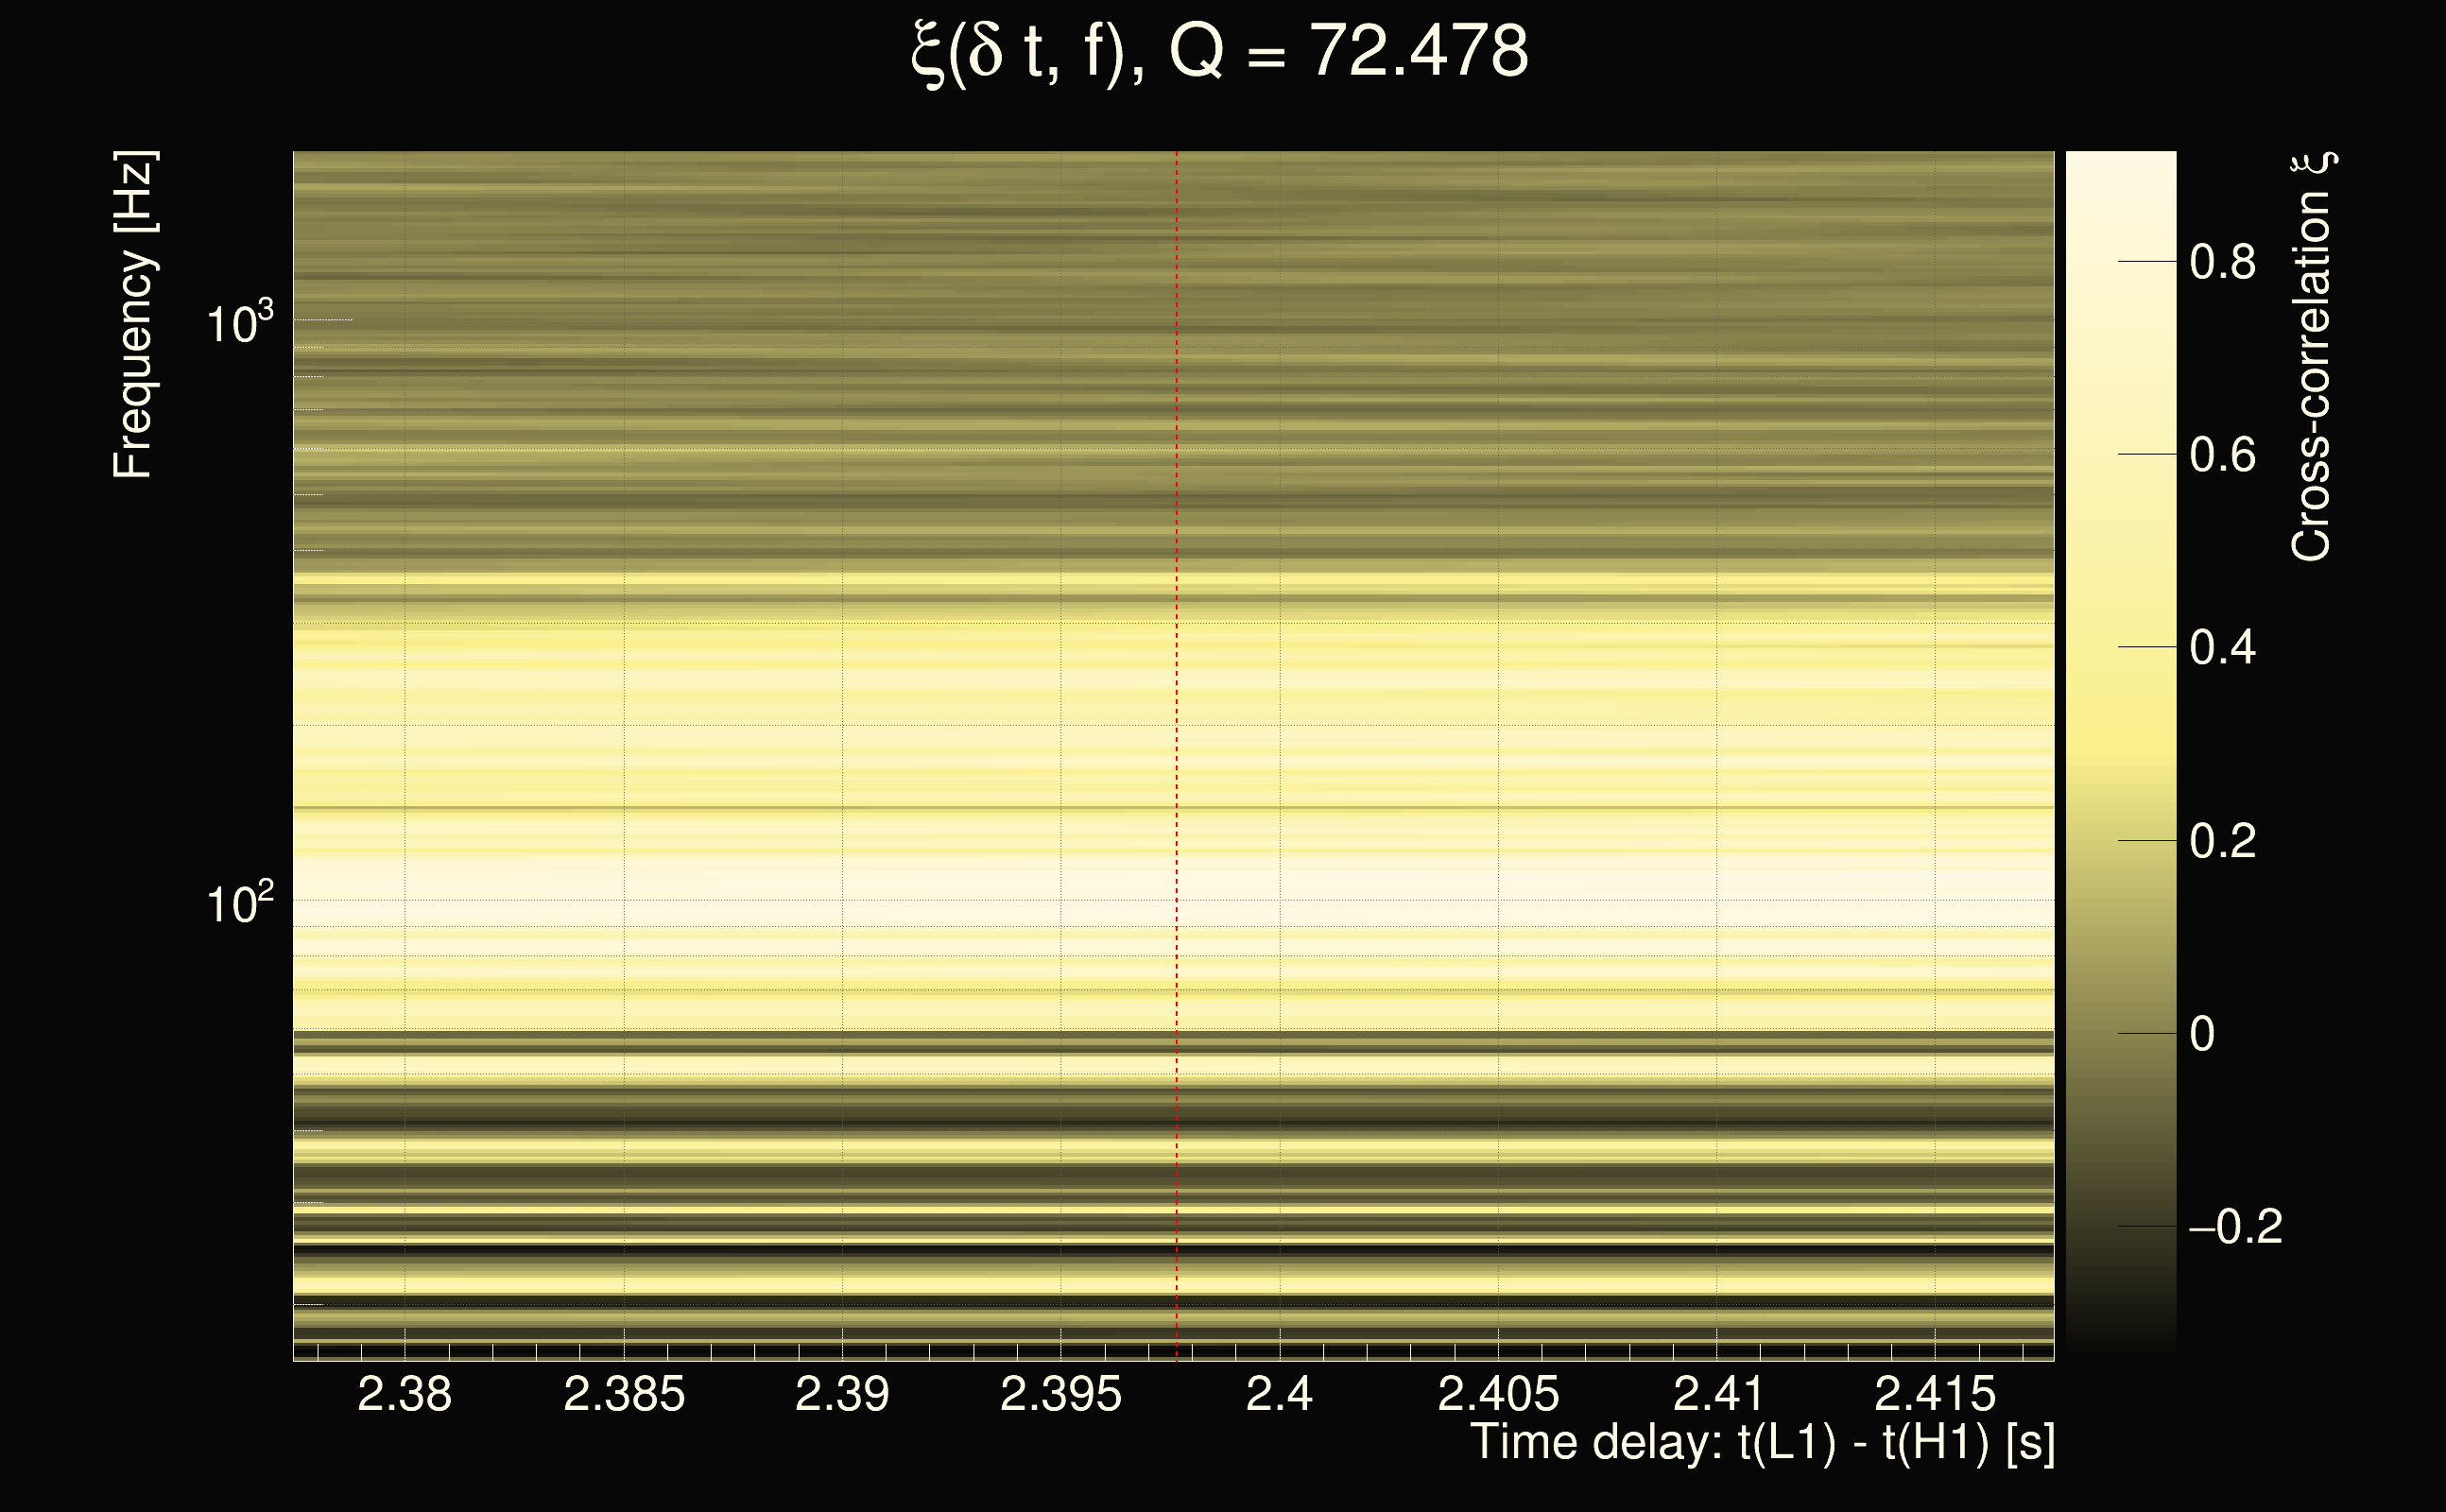Click the −0.2 colorbar tick label
Viewport: 2446px width, 1512px height.
tap(2235, 1227)
